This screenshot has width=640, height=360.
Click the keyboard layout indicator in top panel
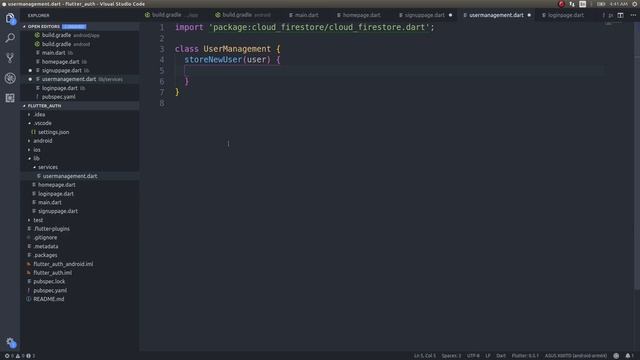pyautogui.click(x=582, y=4)
